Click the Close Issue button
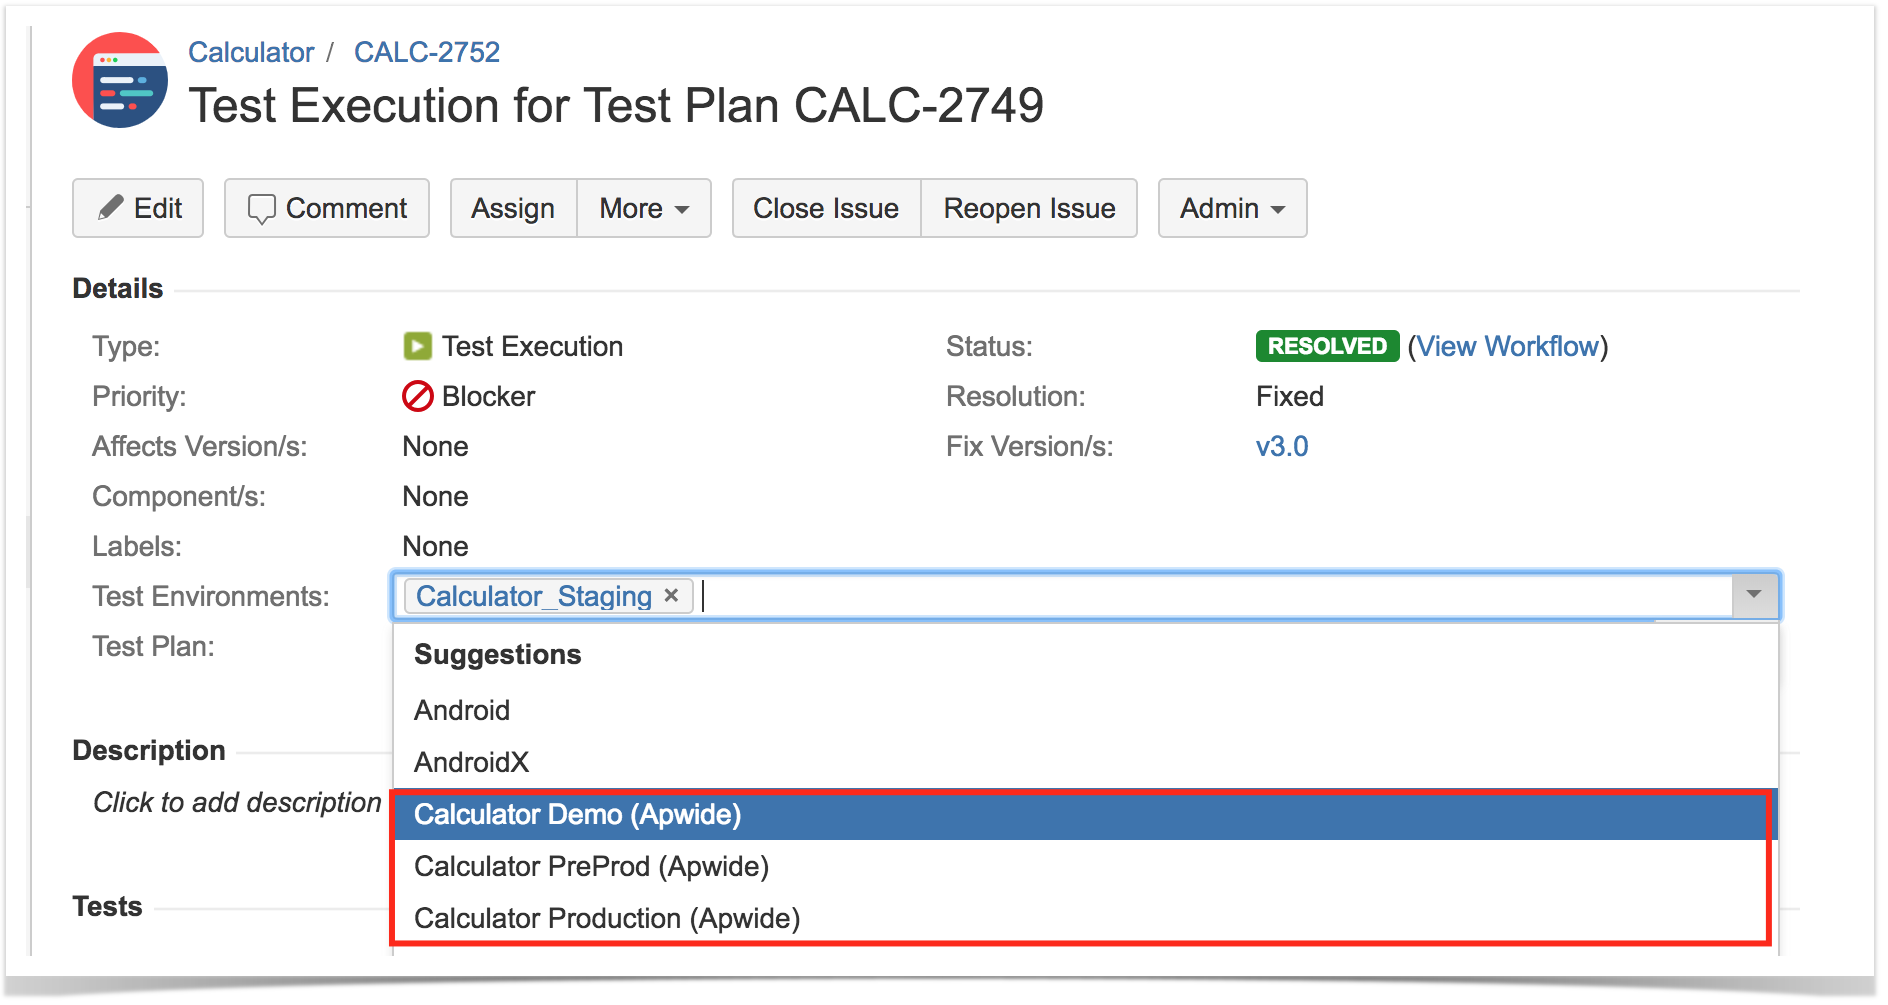Image resolution: width=1888 pixels, height=1005 pixels. [x=826, y=208]
